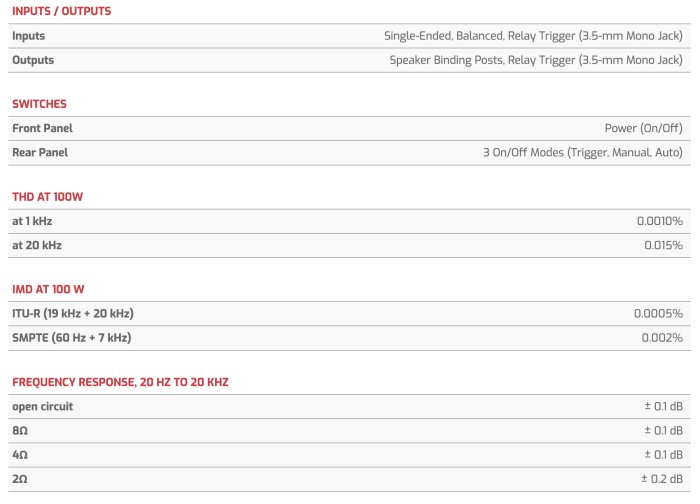The height and width of the screenshot is (504, 700).
Task: Click the Speaker Binding Posts outputs value
Action: pyautogui.click(x=536, y=60)
